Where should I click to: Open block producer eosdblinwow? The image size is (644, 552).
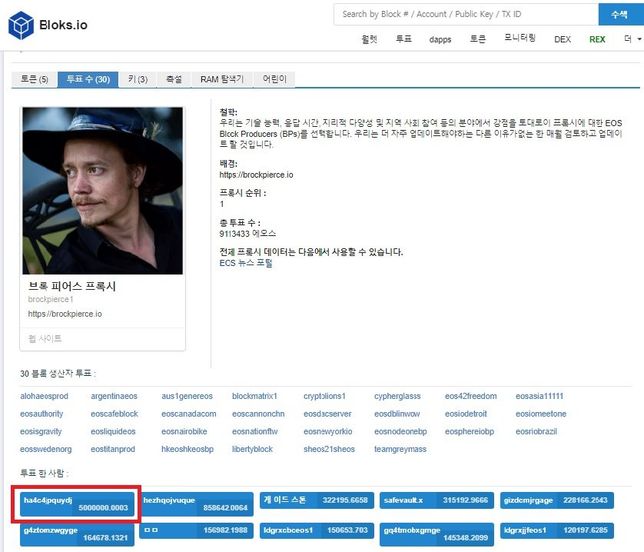[397, 414]
